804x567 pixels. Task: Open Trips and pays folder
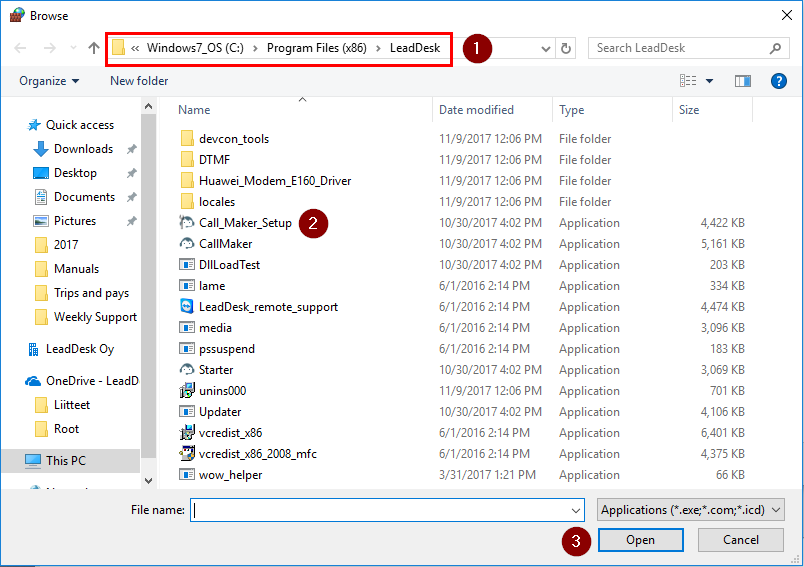click(x=91, y=293)
